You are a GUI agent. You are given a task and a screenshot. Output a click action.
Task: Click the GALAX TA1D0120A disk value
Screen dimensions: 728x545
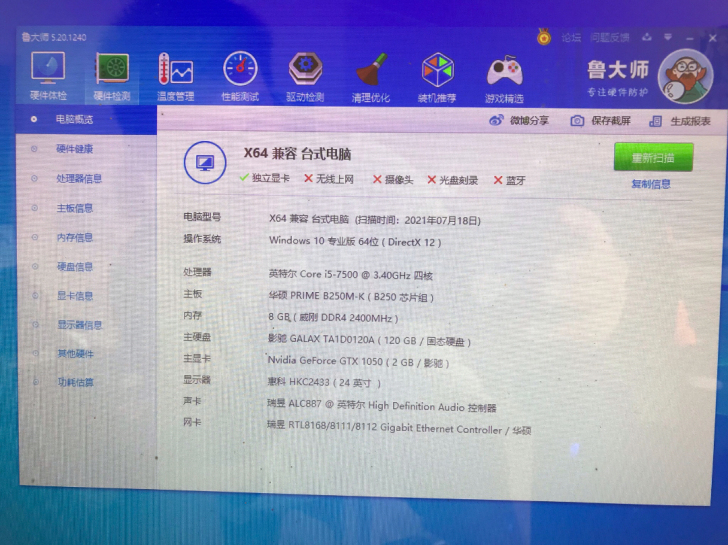(x=369, y=340)
